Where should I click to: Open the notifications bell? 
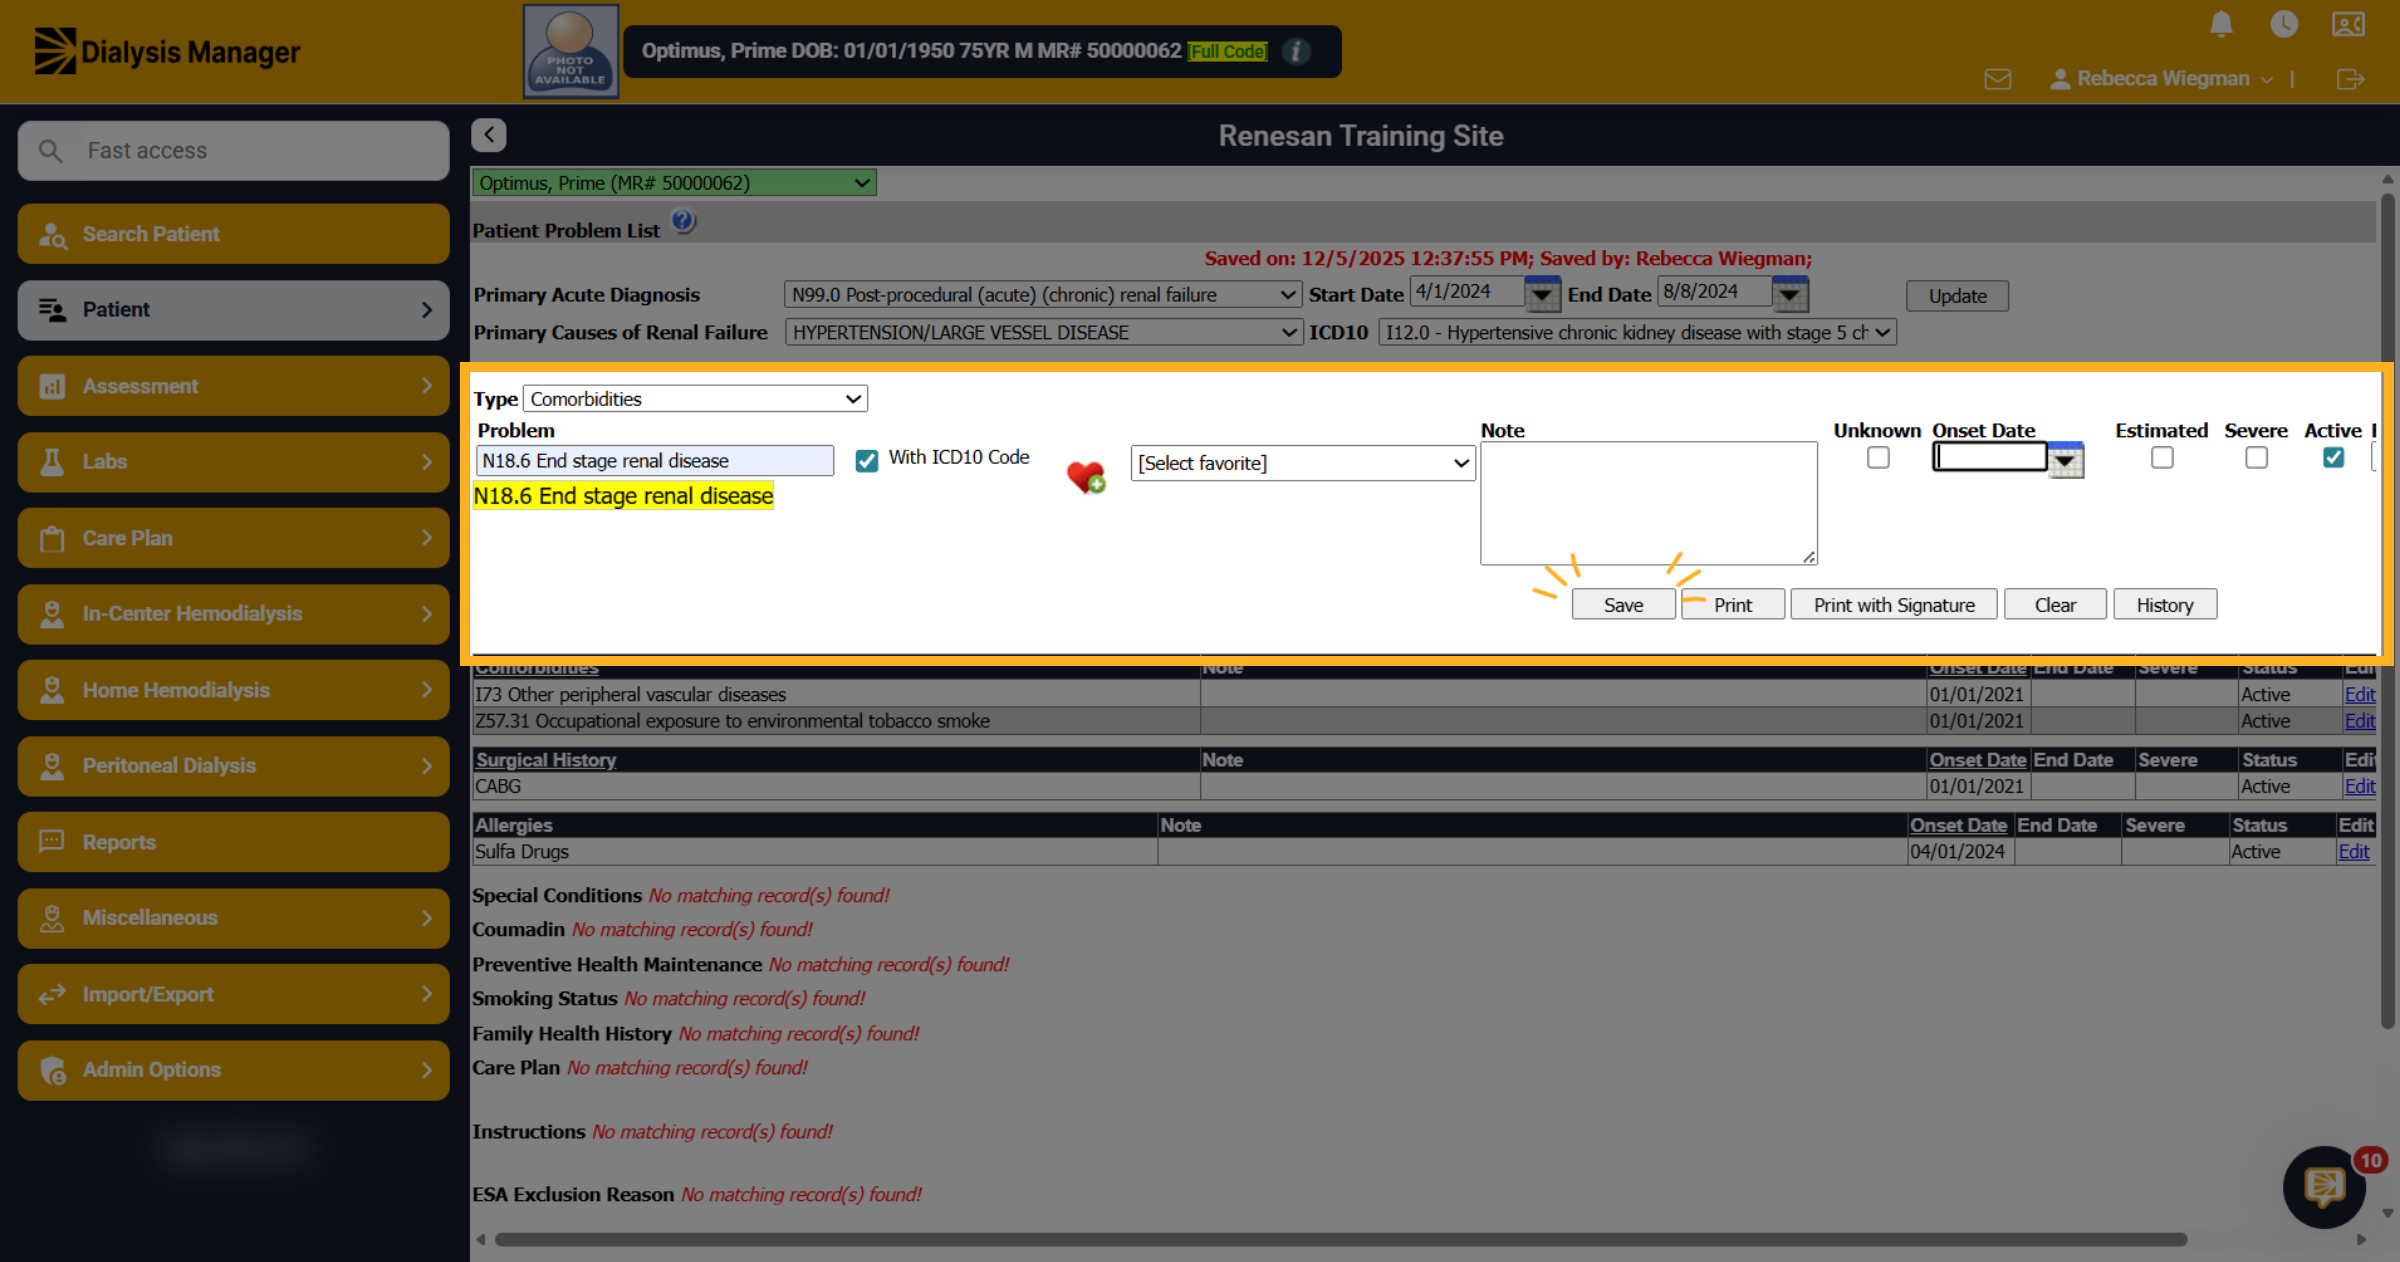(x=2221, y=24)
